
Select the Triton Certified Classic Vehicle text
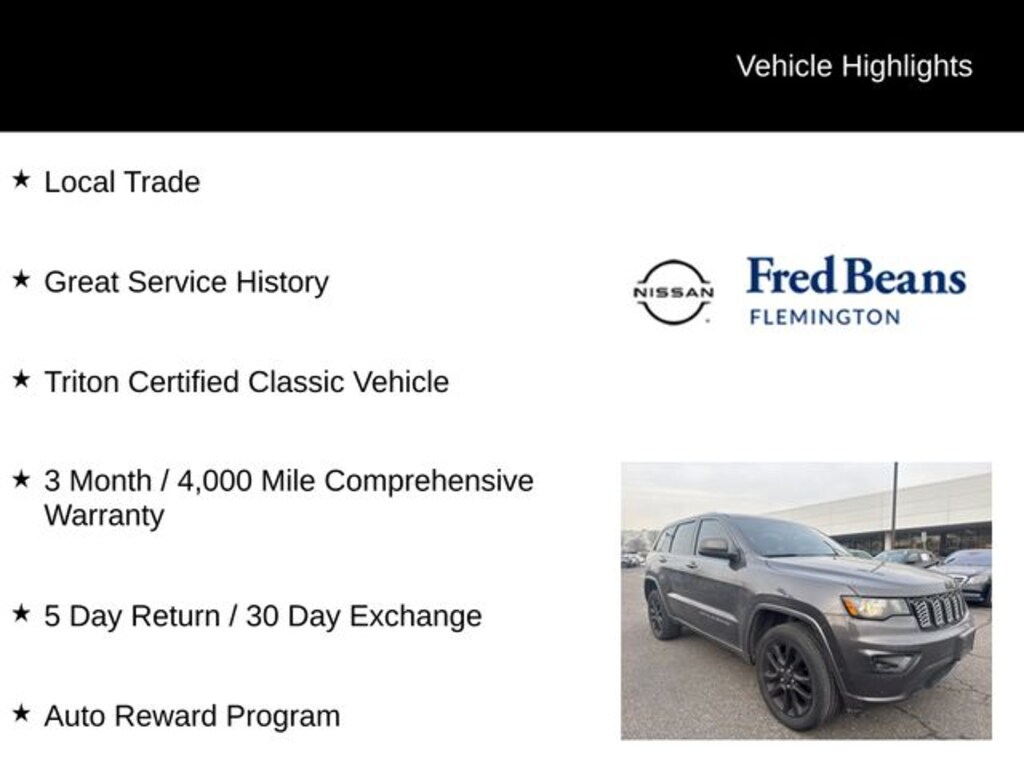pyautogui.click(x=246, y=382)
